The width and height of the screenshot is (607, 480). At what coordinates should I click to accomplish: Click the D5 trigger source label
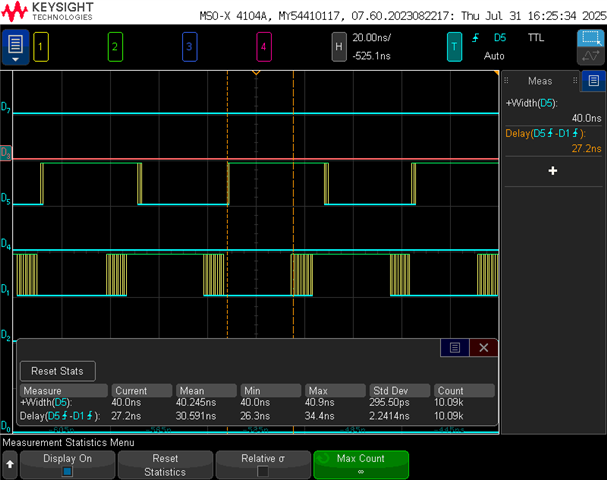coord(500,38)
